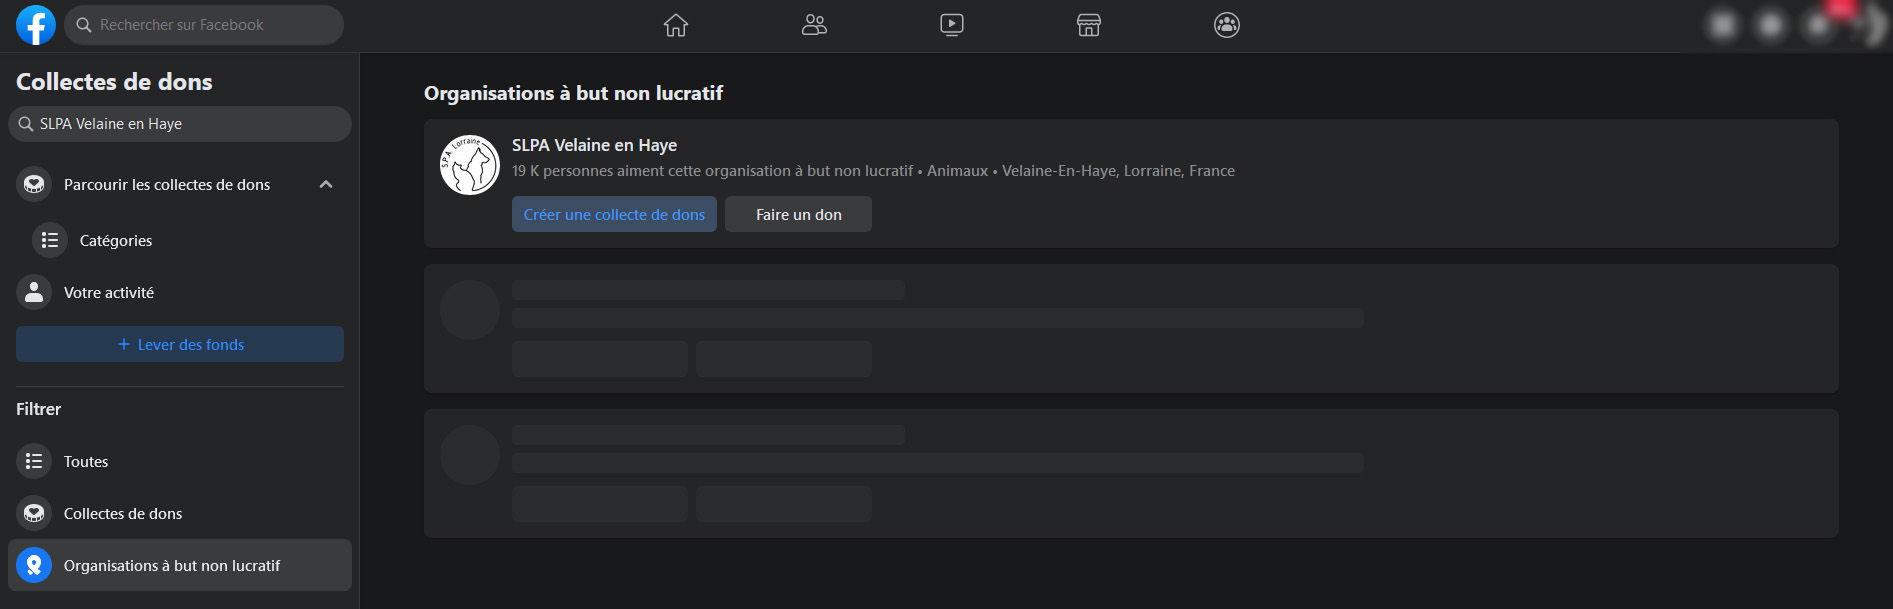Viewport: 1893px width, 609px height.
Task: Open the SLPA Velaine en Haye title link
Action: coord(594,145)
